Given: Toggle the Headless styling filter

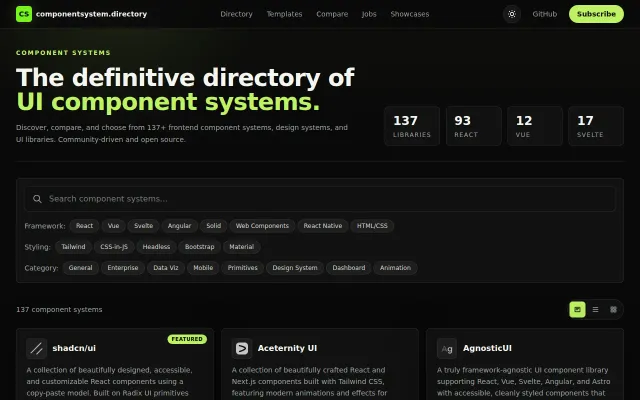Looking at the screenshot, I should point(156,247).
